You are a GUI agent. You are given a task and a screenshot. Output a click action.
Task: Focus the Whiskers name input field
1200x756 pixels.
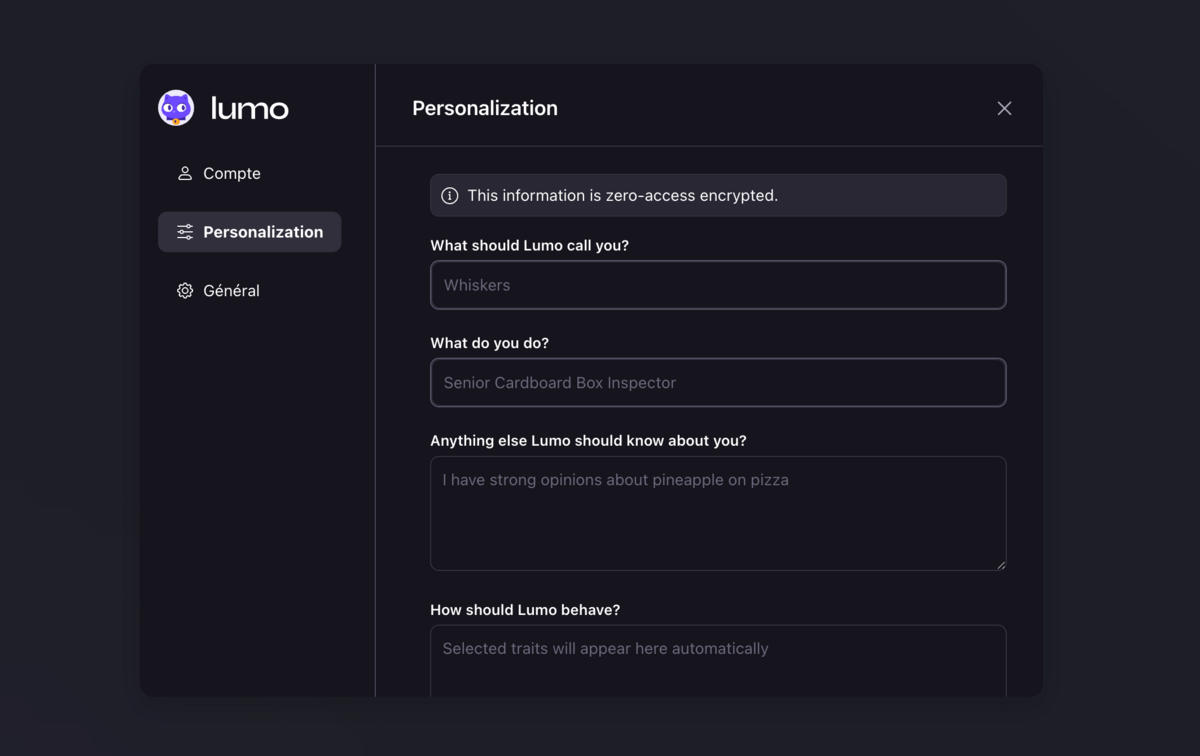(x=718, y=285)
